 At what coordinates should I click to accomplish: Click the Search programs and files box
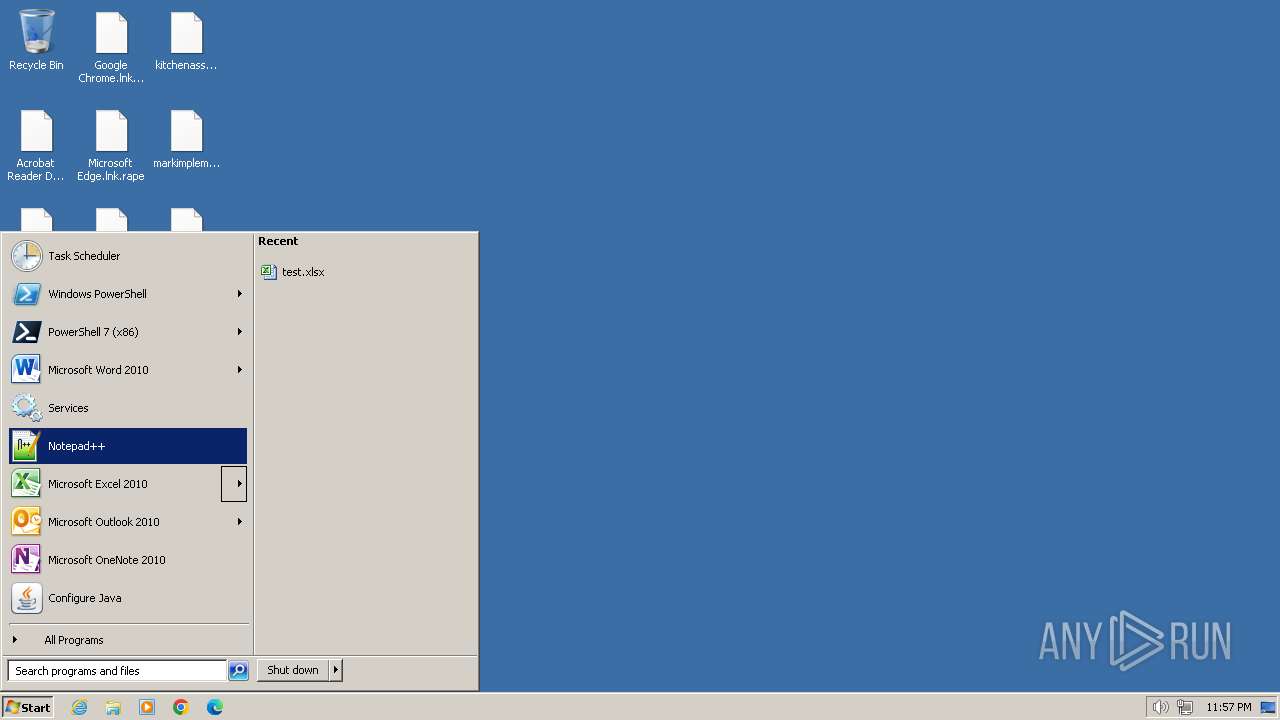tap(117, 671)
